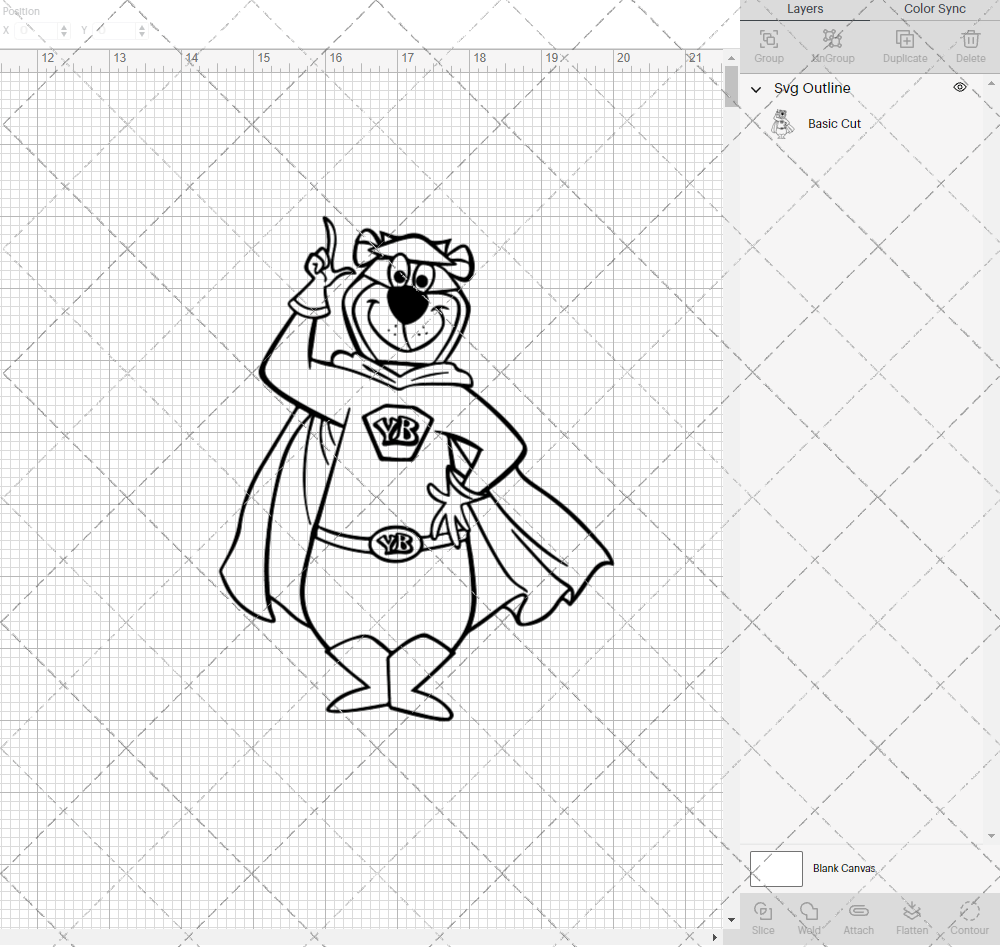Select the Basic Cut layer
Screen dimensions: 1000x947
(x=834, y=123)
